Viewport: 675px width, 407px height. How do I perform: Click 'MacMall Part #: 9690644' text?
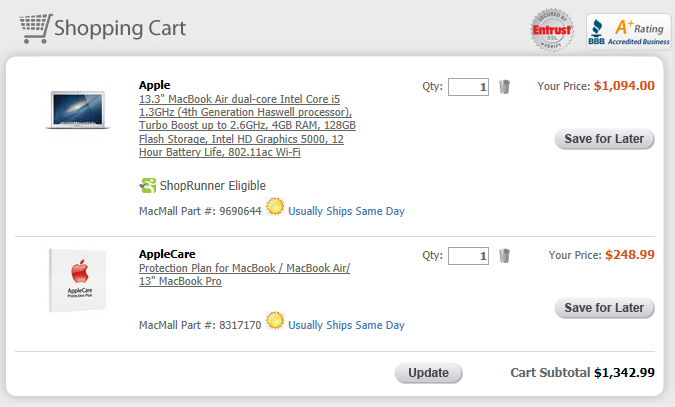200,211
